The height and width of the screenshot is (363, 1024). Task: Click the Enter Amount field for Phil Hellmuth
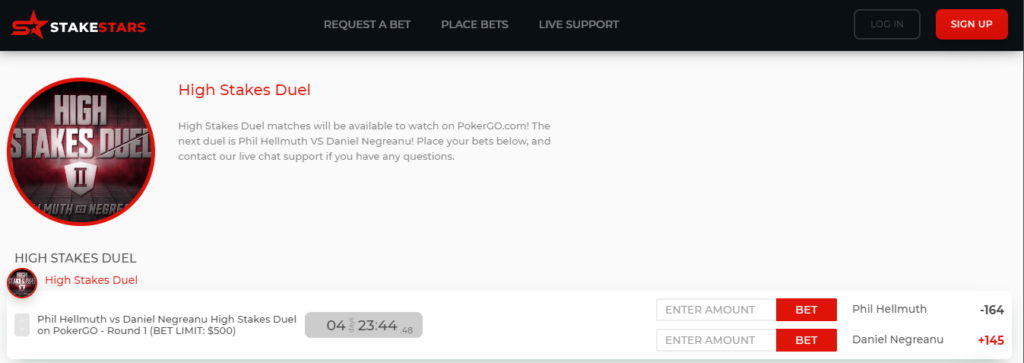[x=716, y=309]
